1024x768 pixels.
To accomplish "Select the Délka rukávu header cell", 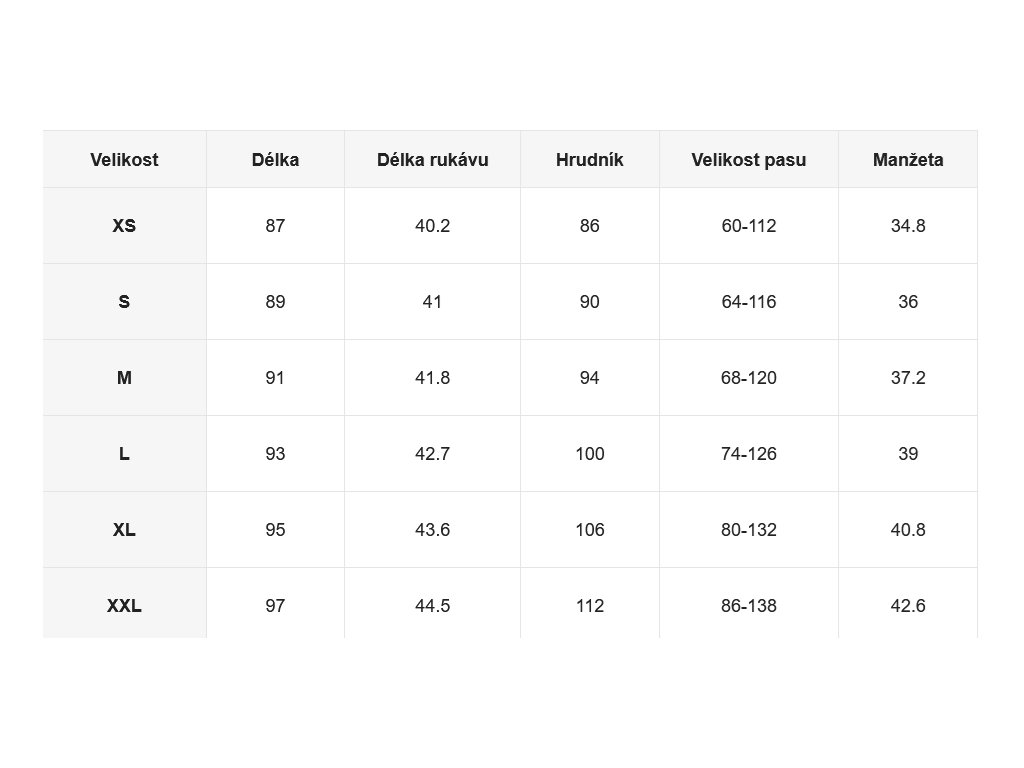I will click(x=432, y=159).
